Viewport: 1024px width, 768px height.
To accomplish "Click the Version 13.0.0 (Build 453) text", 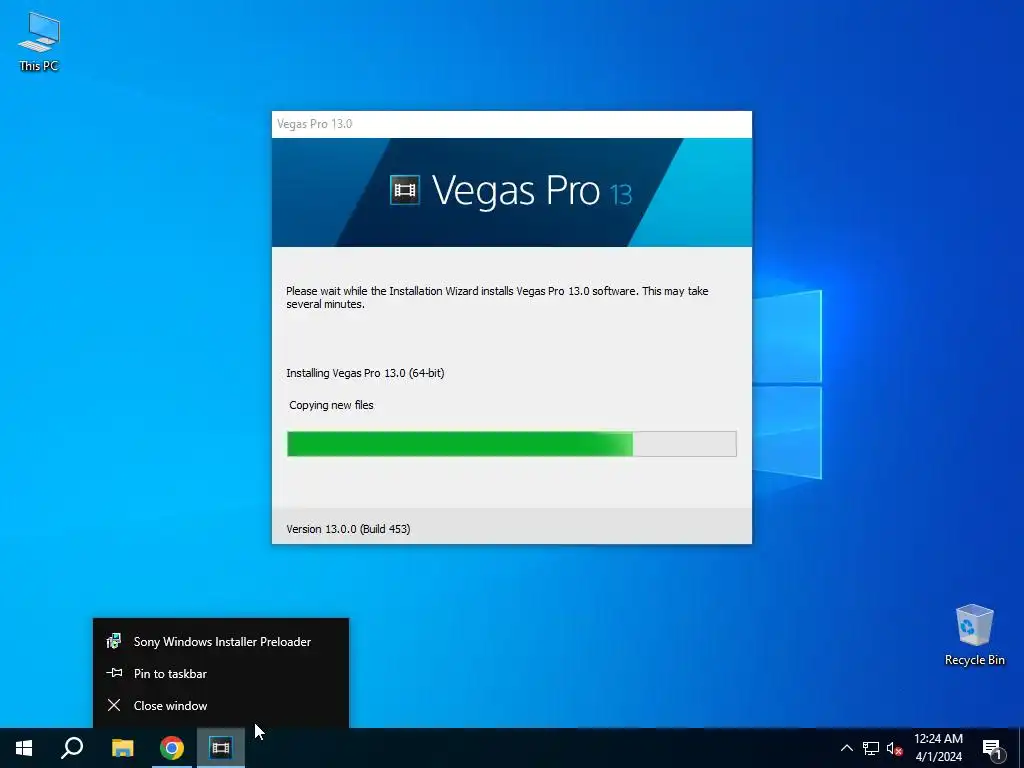I will click(x=348, y=529).
